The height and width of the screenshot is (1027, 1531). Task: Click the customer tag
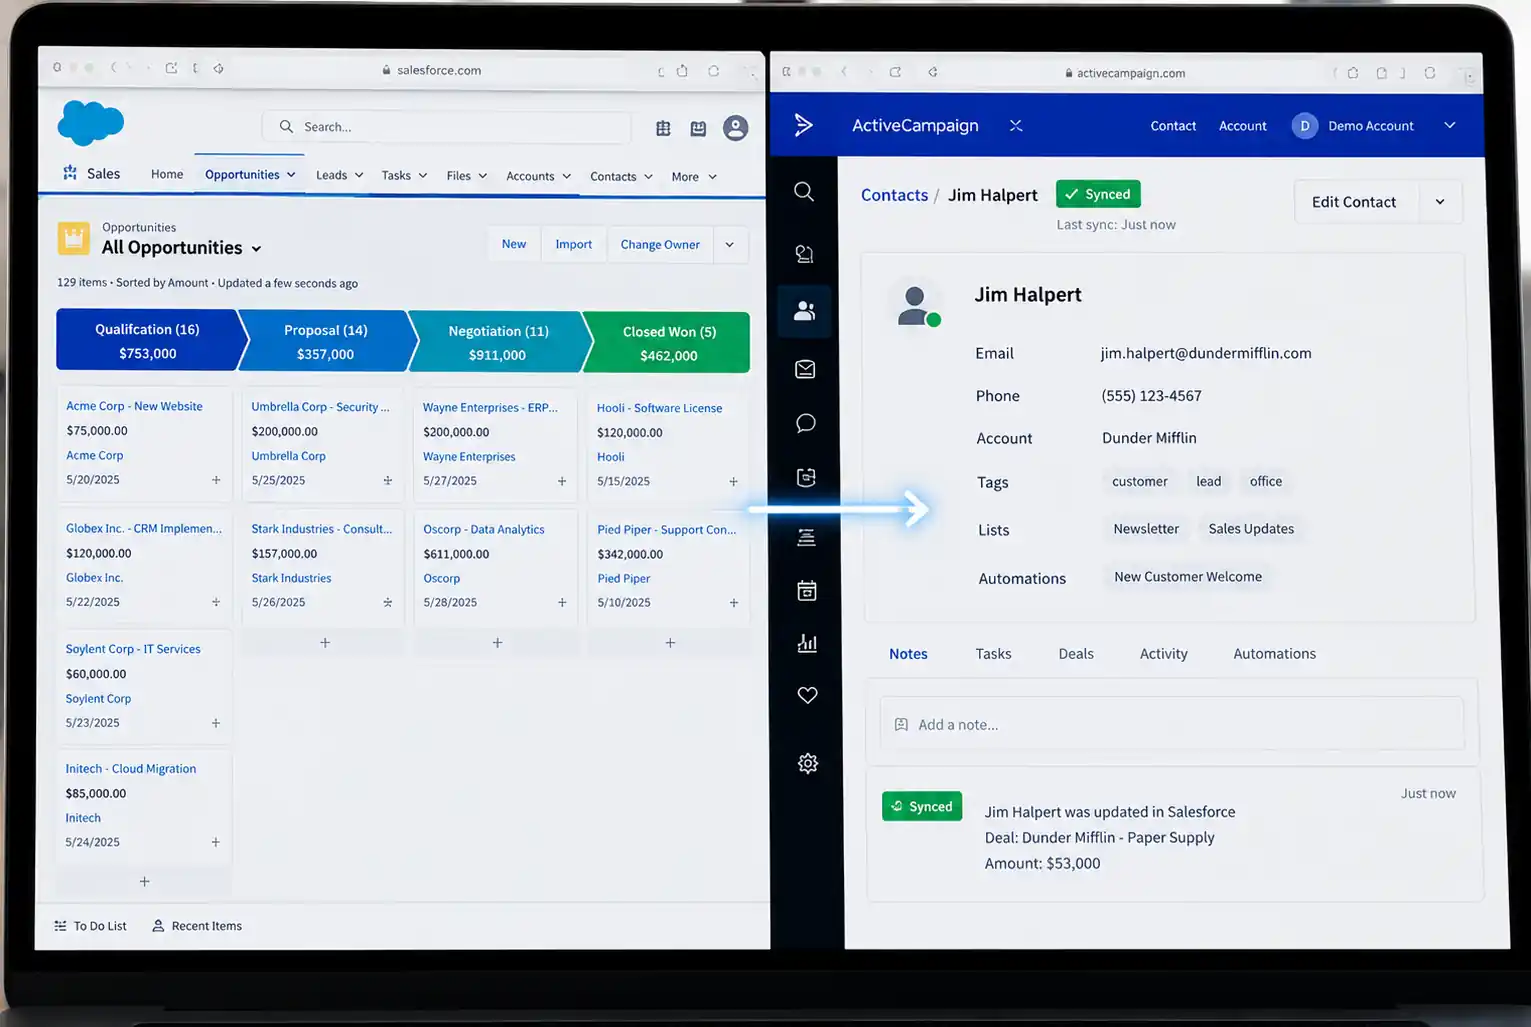[x=1139, y=481]
